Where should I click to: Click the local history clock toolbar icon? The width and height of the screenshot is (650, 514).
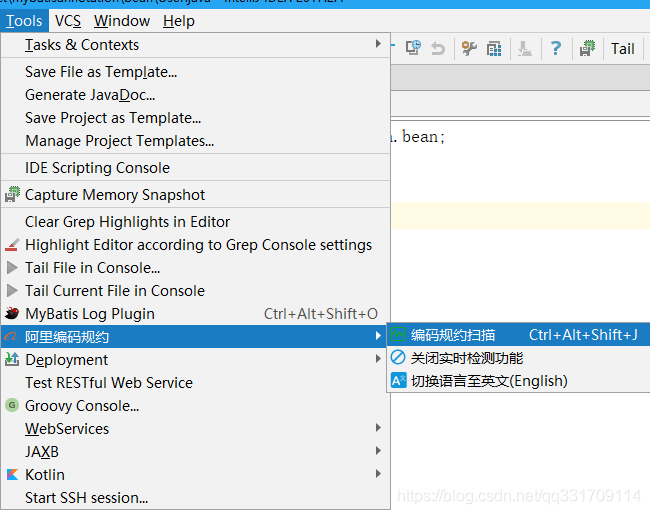click(413, 48)
